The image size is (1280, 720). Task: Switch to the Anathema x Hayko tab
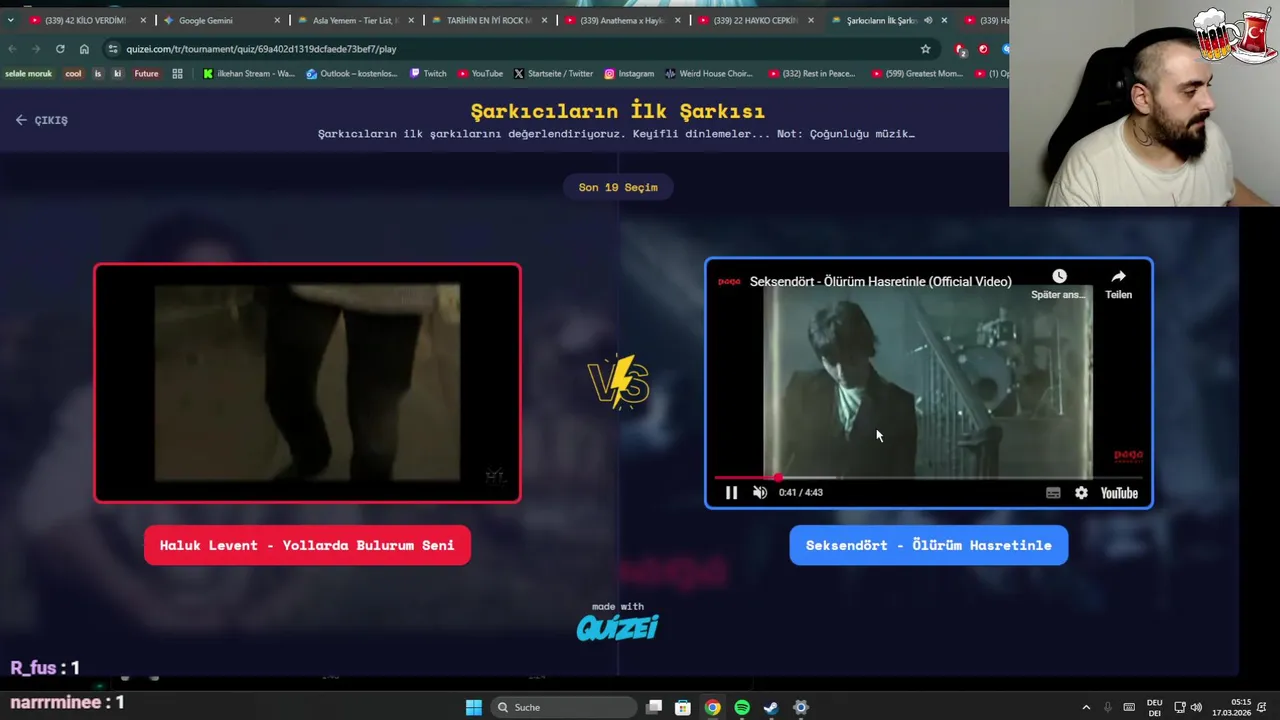pos(622,20)
